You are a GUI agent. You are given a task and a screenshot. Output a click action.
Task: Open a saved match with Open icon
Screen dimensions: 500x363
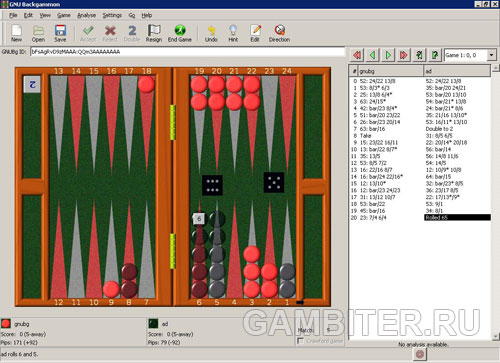[38, 33]
